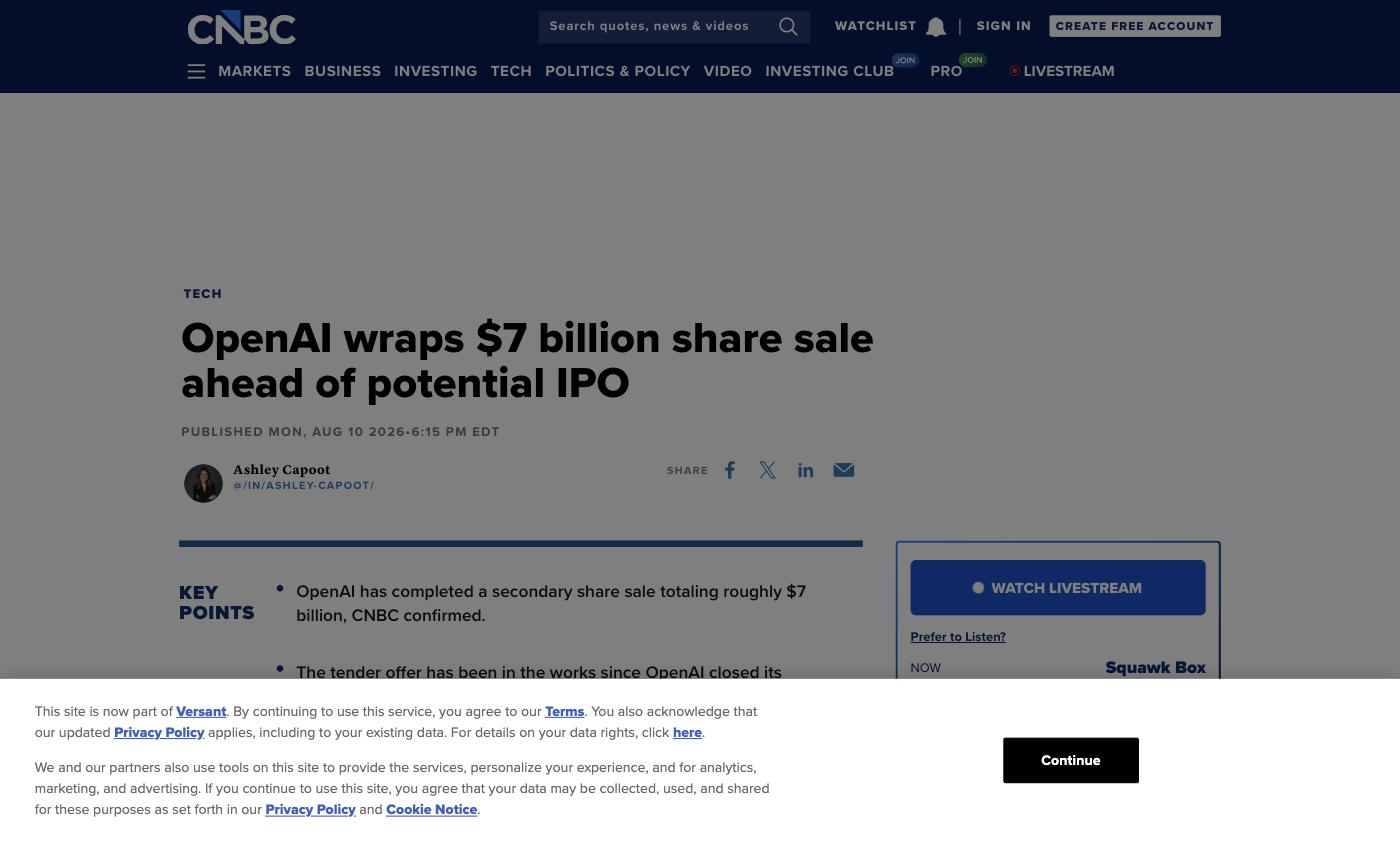This screenshot has width=1400, height=845.
Task: Open @/in/ashley-capoot/ LinkedIn handle
Action: 303,486
